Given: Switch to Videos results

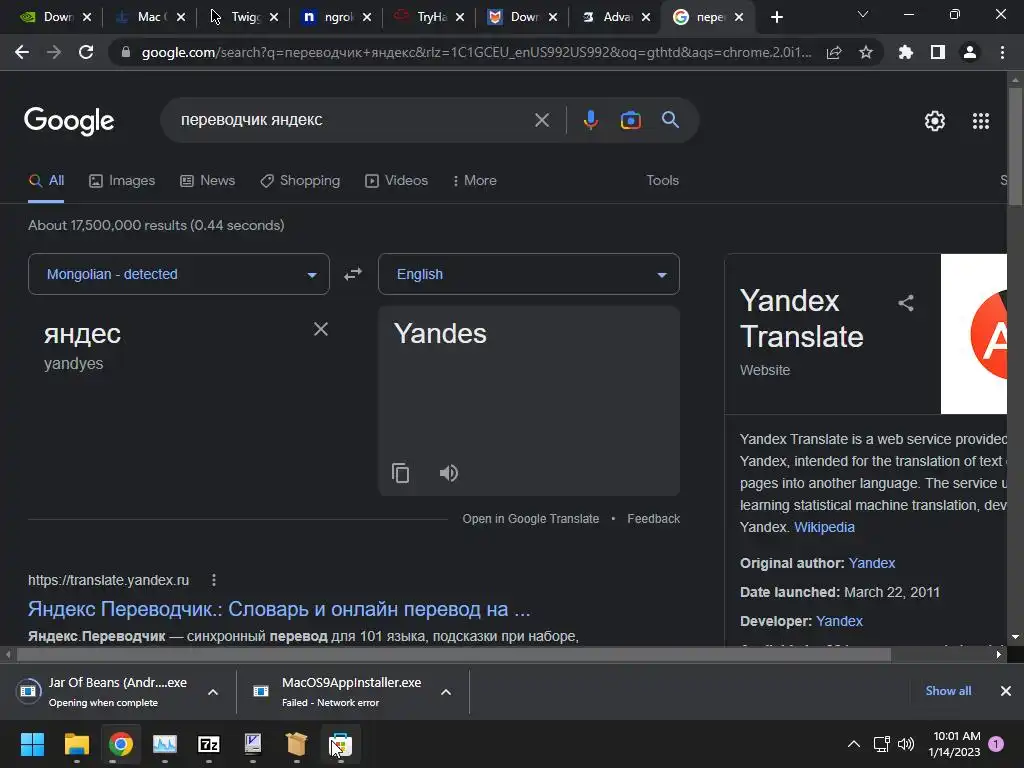Looking at the screenshot, I should [396, 181].
